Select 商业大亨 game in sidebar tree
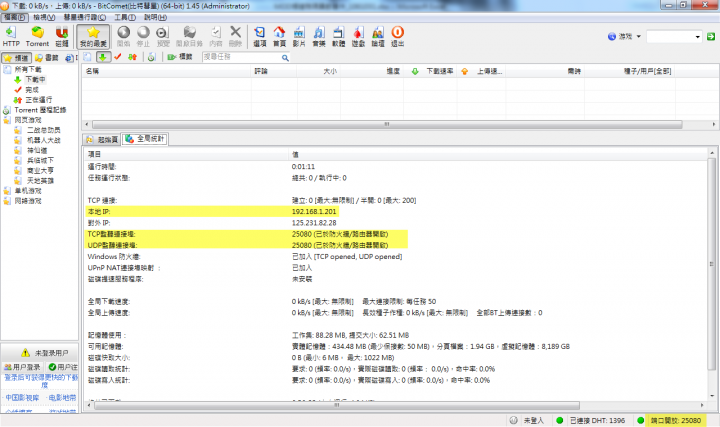720x427 pixels. pyautogui.click(x=40, y=170)
